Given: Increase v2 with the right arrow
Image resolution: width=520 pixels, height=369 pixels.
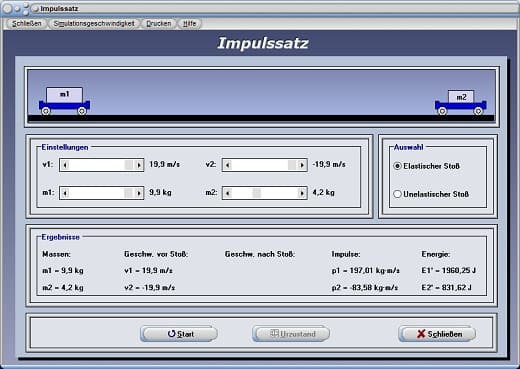Looking at the screenshot, I should click(302, 165).
